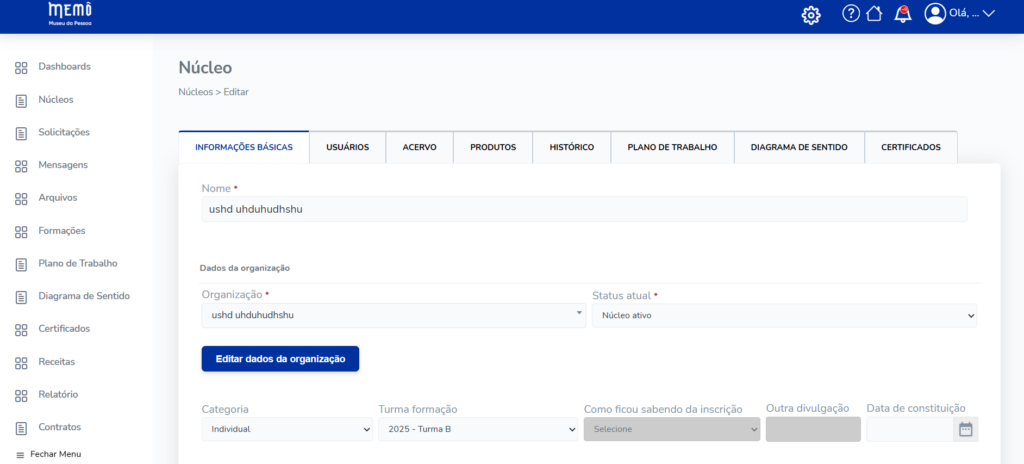The width and height of the screenshot is (1024, 464).
Task: Switch to the Usuários tab
Action: [347, 147]
